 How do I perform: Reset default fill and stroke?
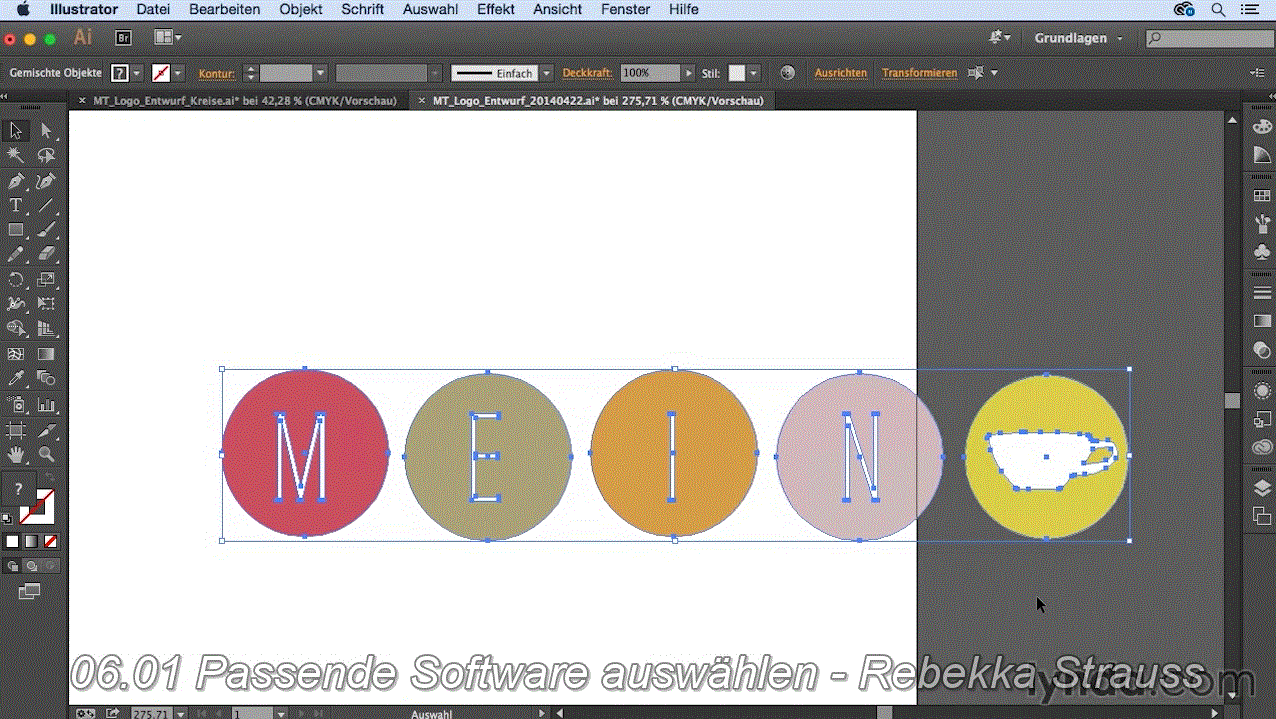point(7,518)
